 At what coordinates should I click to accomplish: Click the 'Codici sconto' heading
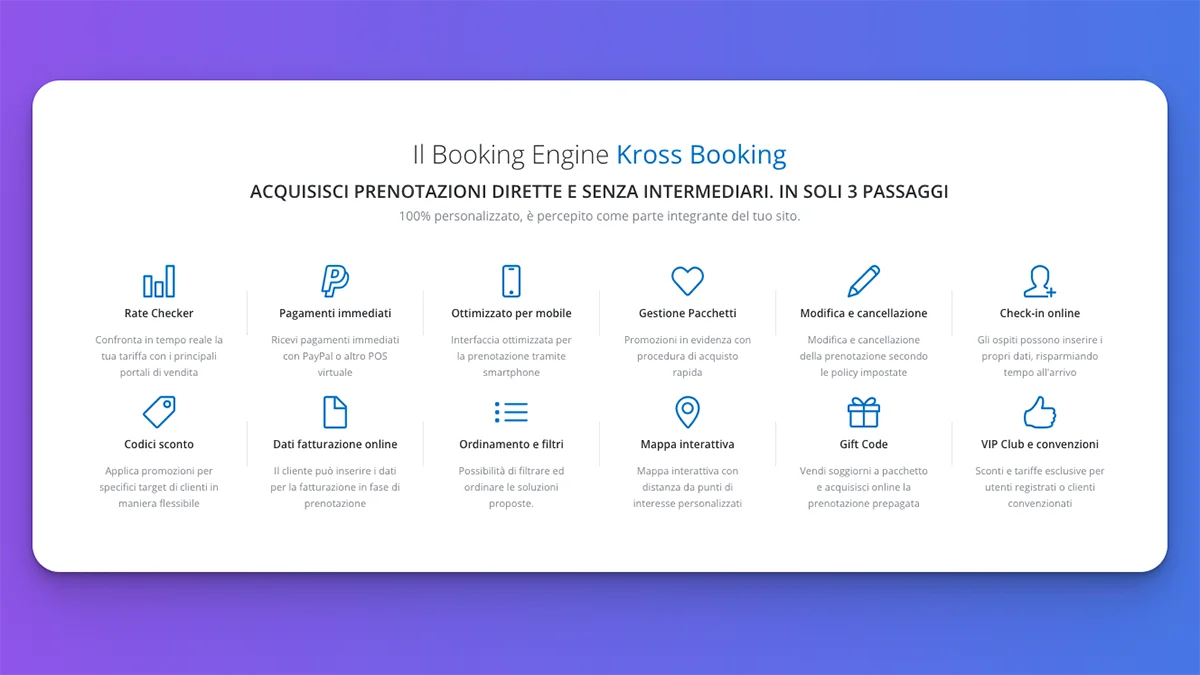(159, 444)
